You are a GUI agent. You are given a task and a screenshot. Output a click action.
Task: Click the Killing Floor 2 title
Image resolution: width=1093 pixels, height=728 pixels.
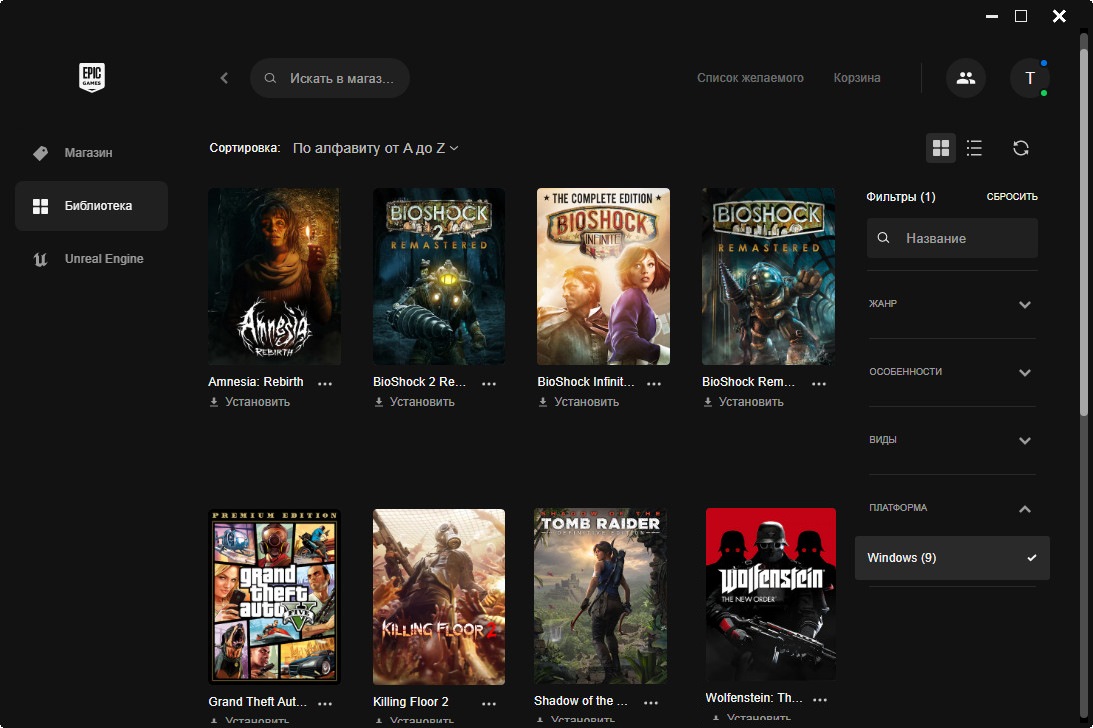[x=411, y=702]
